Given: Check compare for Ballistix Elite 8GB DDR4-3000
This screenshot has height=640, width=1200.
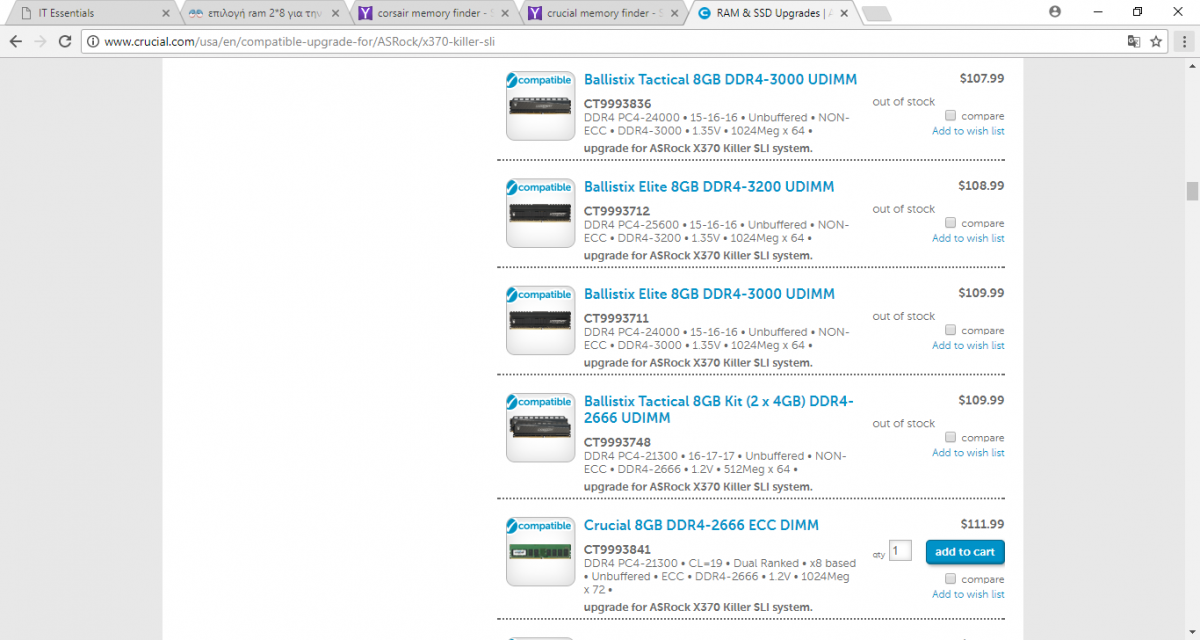Looking at the screenshot, I should [951, 329].
